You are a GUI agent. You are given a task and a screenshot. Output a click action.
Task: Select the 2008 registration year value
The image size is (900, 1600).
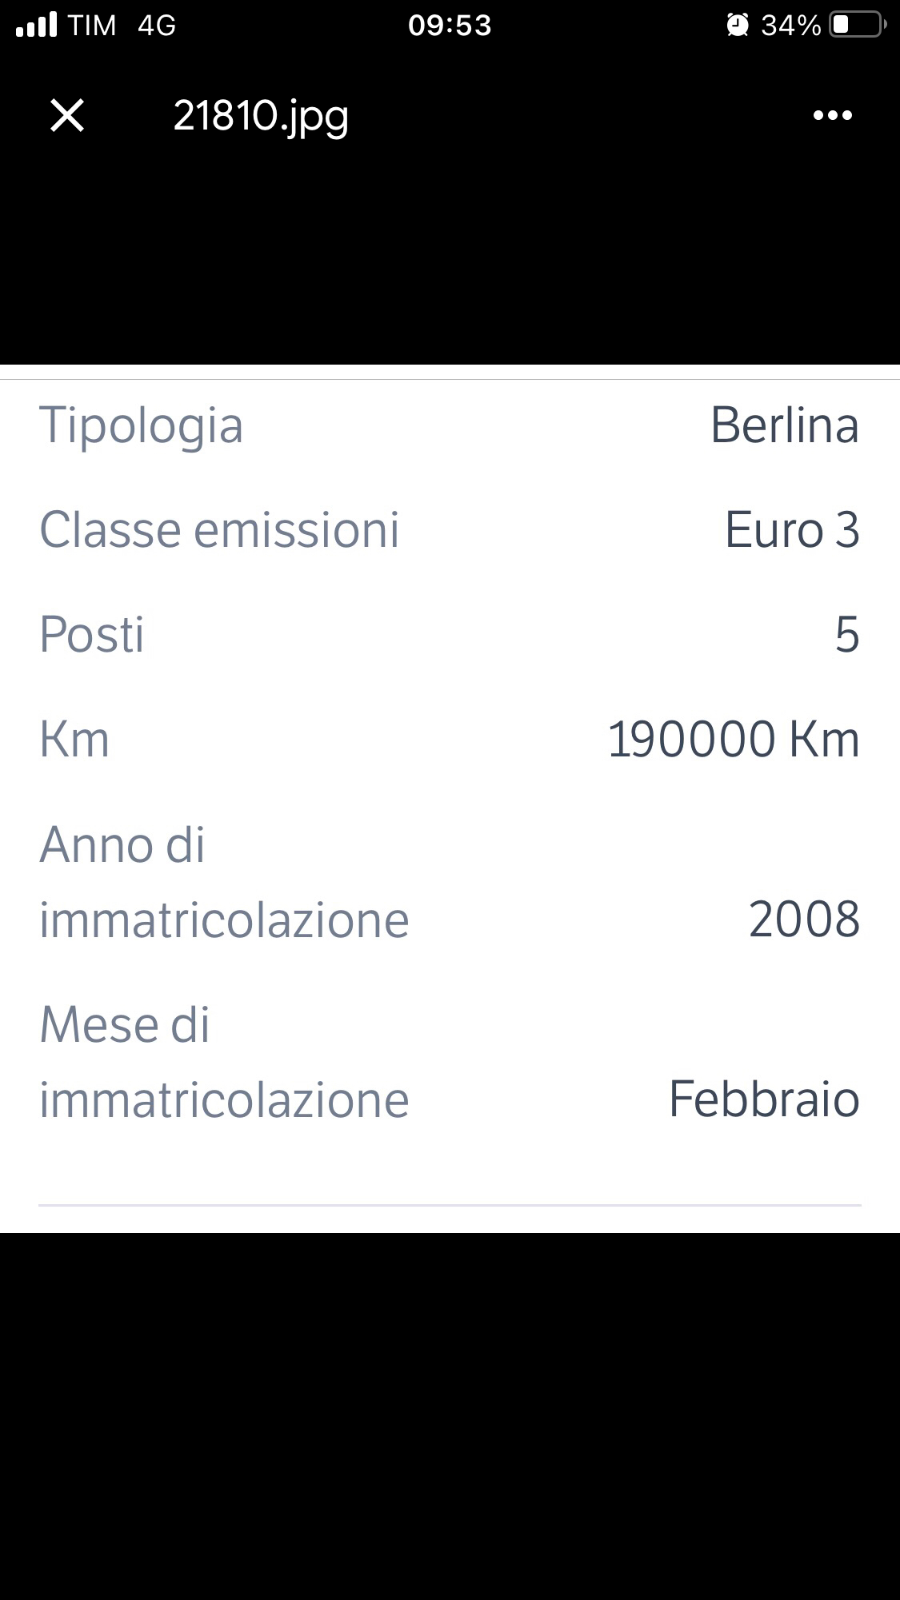click(x=803, y=920)
